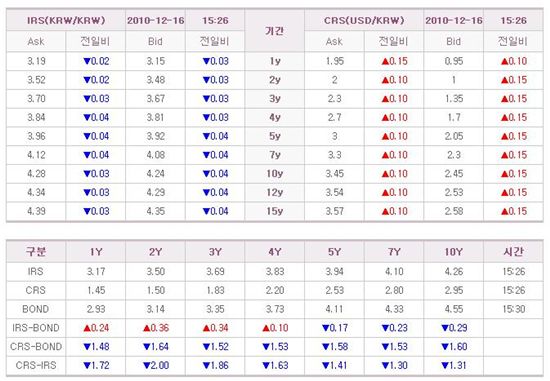This screenshot has width=550, height=381.
Task: Click the CRS-IRS 2Y down arrow 2.00
Action: coord(156,365)
